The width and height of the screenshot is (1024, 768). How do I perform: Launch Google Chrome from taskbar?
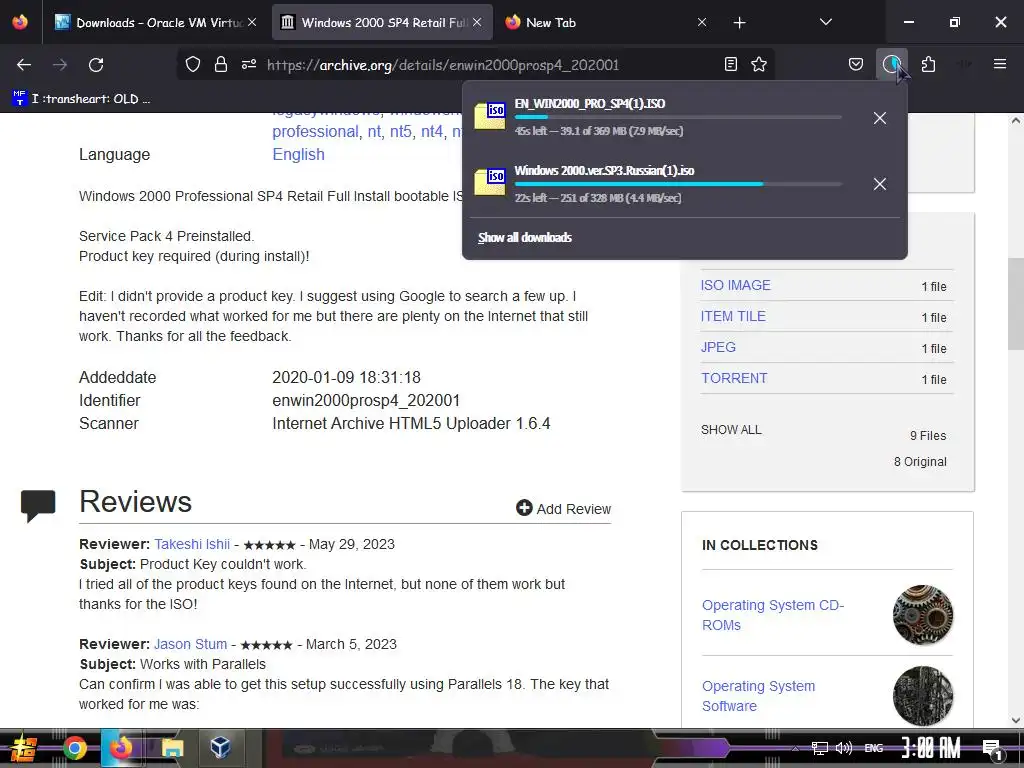coord(74,748)
